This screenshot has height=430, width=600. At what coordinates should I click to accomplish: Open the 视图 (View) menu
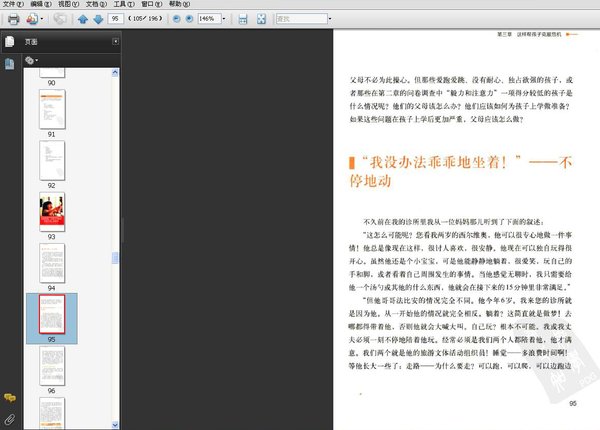click(x=68, y=4)
